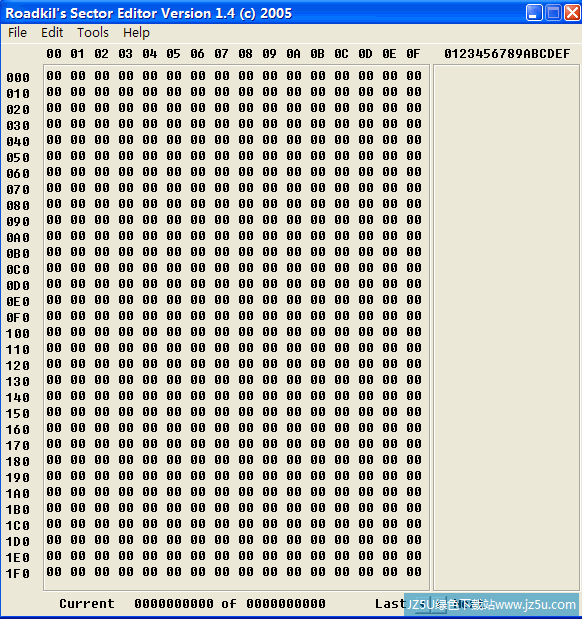Click the 0123456789ABCDEF ASCII column header
Screen dimensions: 582x619
point(507,54)
